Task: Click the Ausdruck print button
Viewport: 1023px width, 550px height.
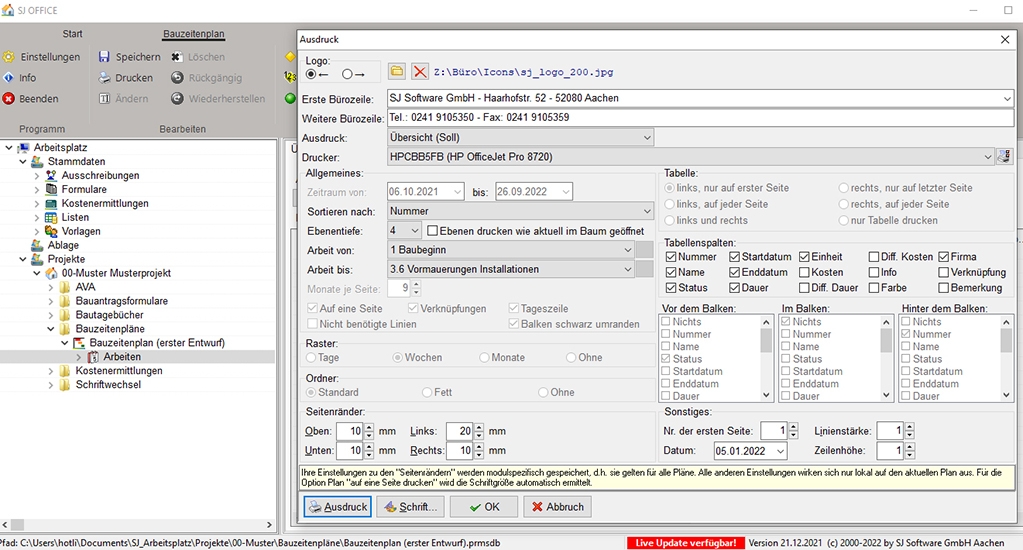Action: point(337,507)
